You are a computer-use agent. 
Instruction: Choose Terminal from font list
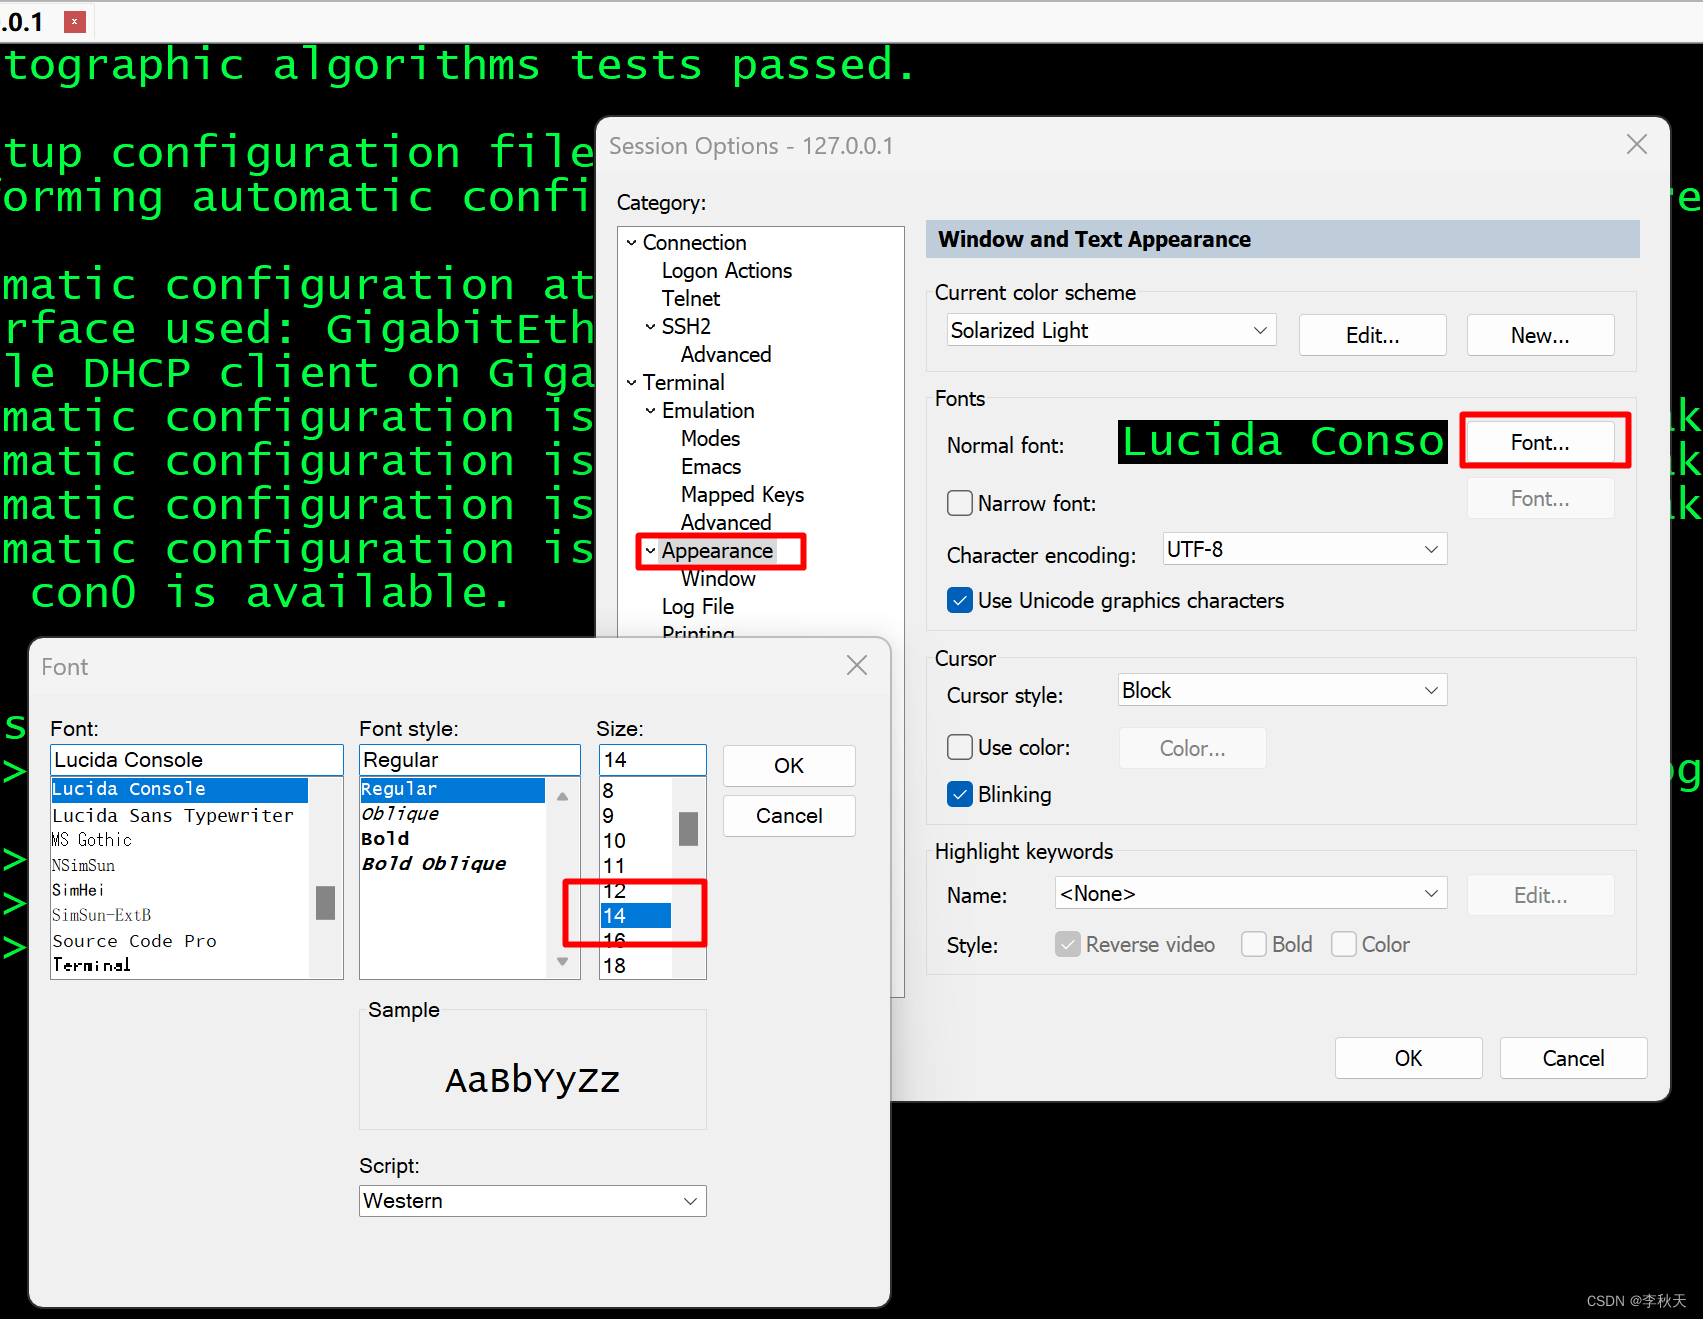pyautogui.click(x=91, y=965)
